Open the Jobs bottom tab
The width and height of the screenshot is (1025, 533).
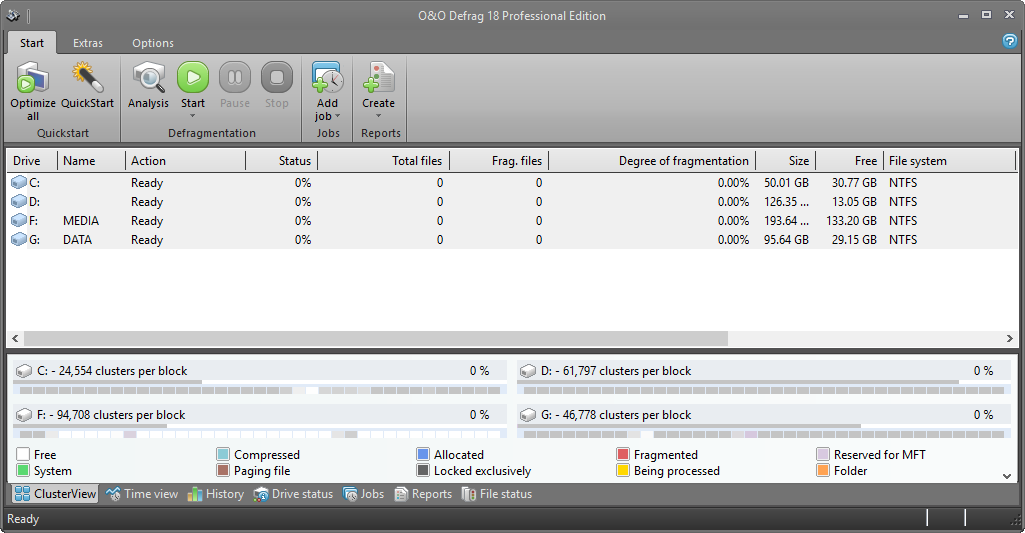coord(363,494)
